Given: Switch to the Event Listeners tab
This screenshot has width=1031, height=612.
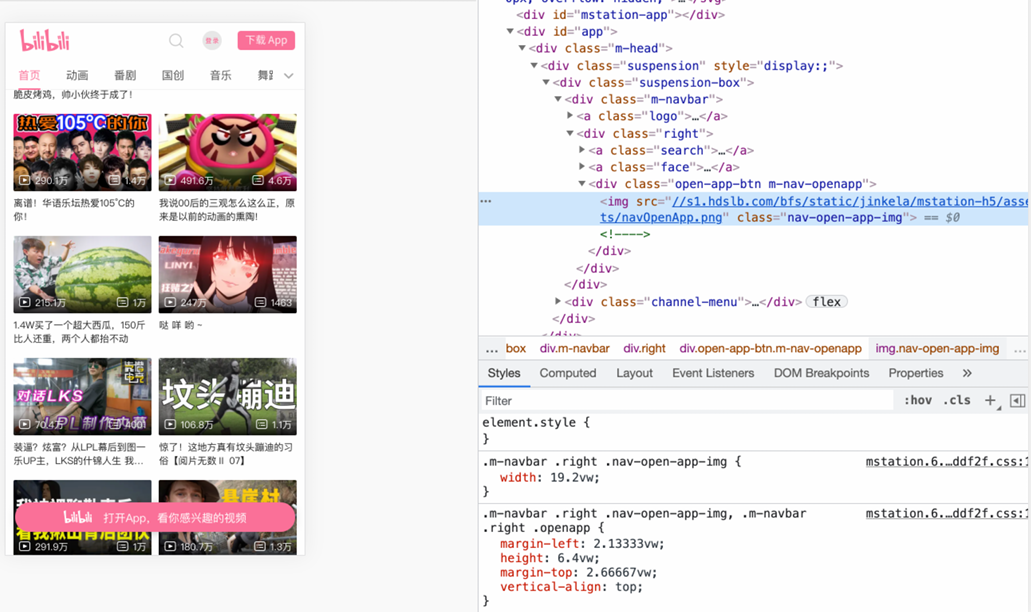Looking at the screenshot, I should (713, 373).
